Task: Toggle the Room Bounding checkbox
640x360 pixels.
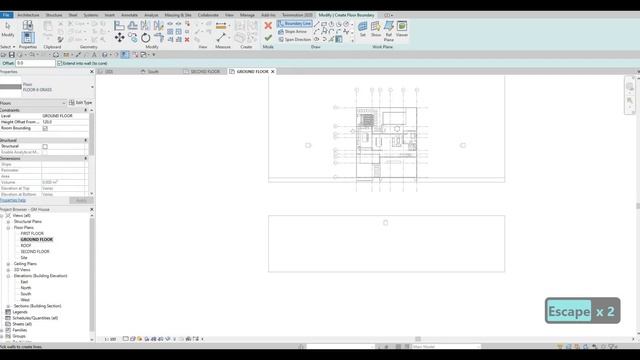Action: (45, 128)
